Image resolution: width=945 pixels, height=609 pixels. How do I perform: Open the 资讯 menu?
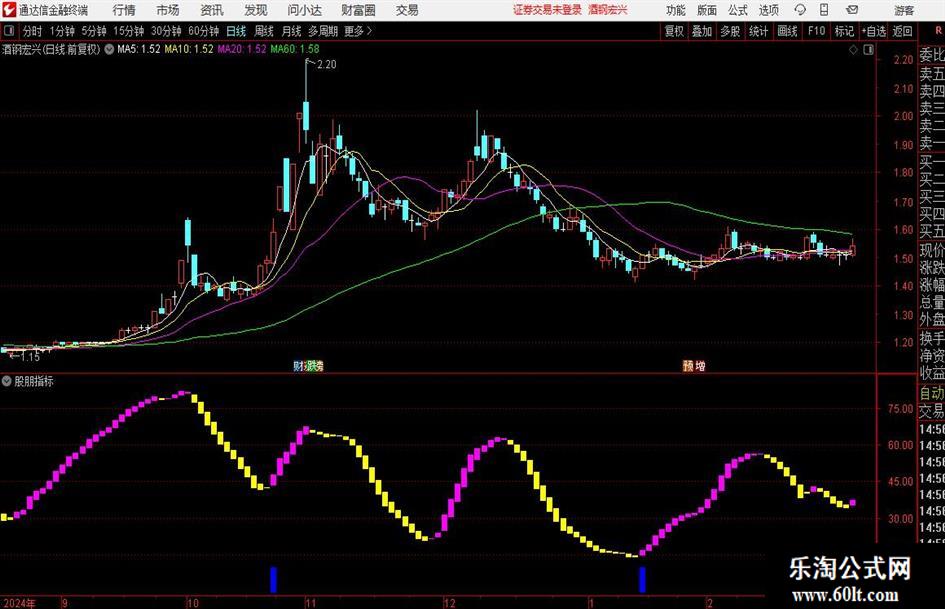pyautogui.click(x=212, y=10)
